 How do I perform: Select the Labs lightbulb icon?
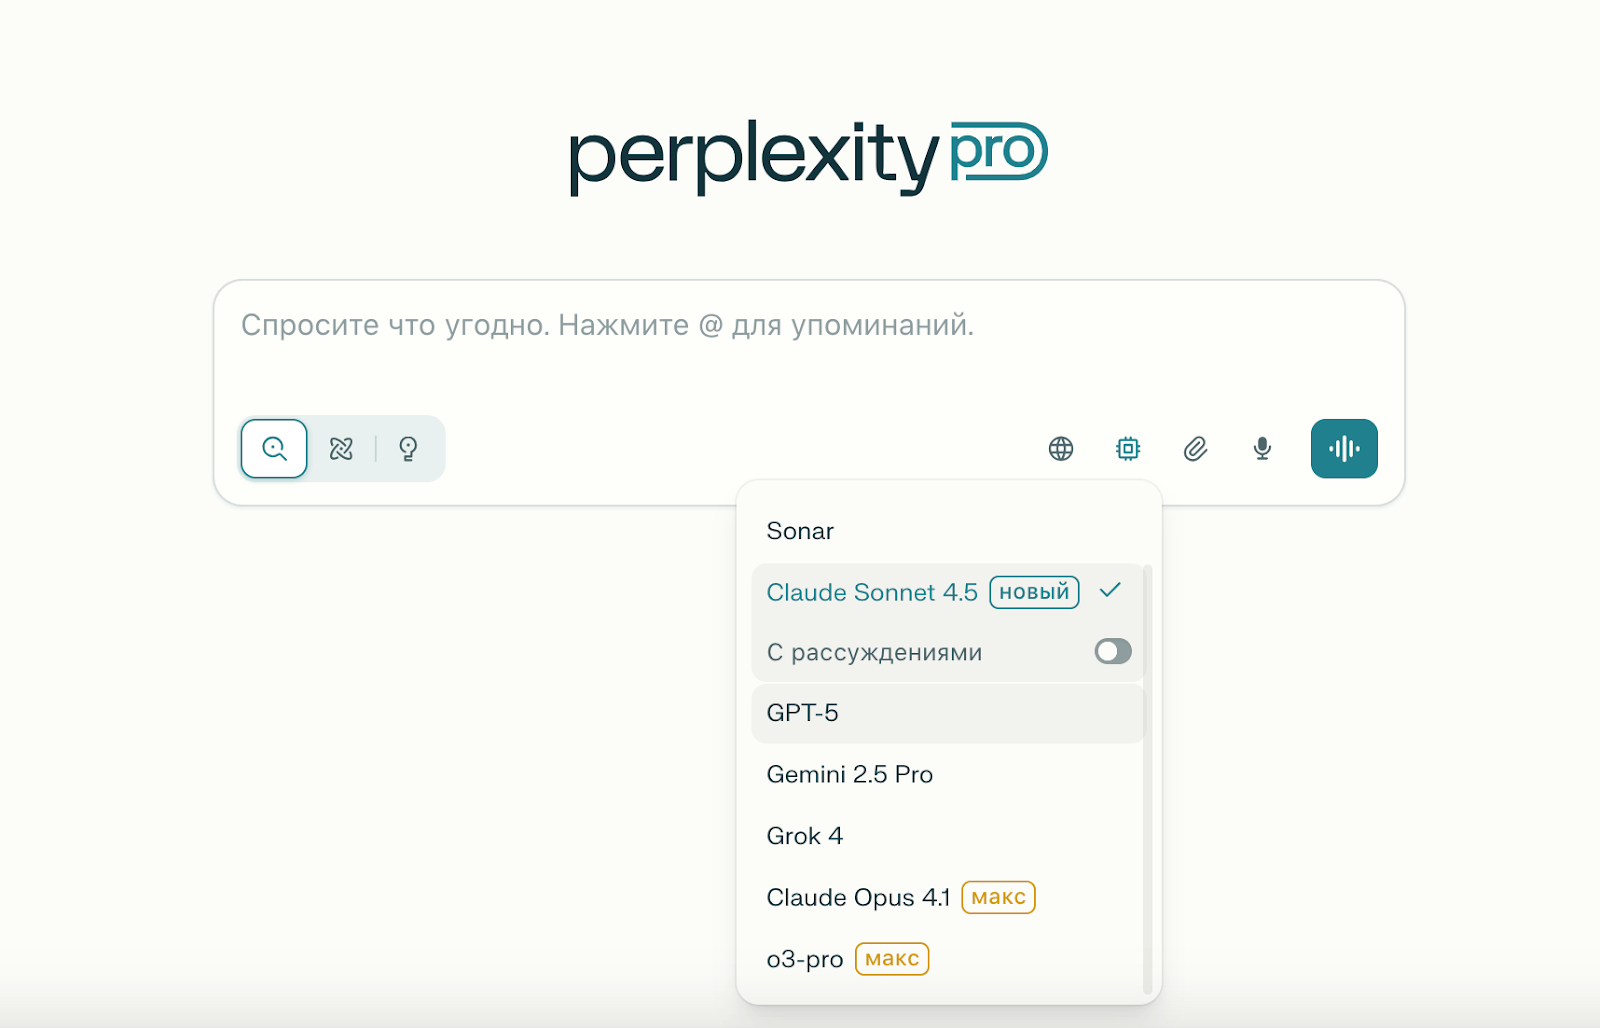[x=410, y=448]
